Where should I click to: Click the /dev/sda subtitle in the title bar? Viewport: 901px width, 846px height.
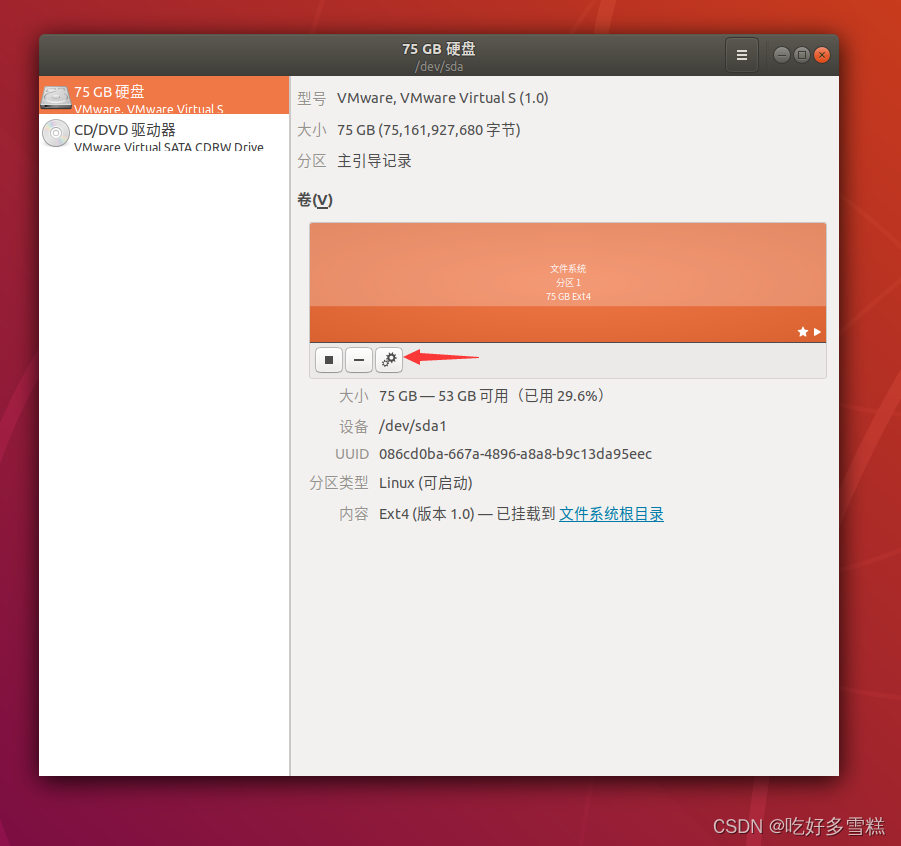pyautogui.click(x=439, y=67)
